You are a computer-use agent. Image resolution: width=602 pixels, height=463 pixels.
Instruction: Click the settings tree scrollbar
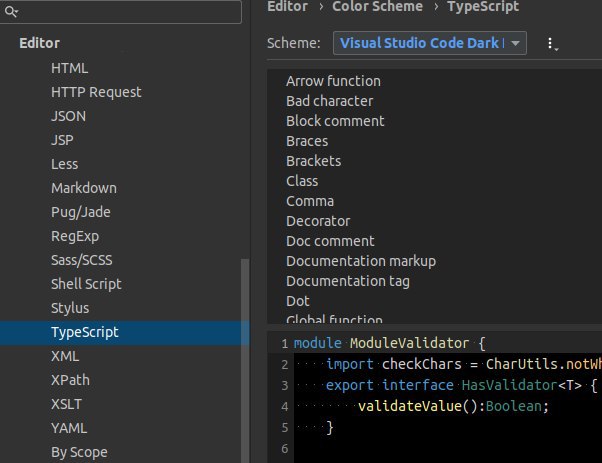245,360
